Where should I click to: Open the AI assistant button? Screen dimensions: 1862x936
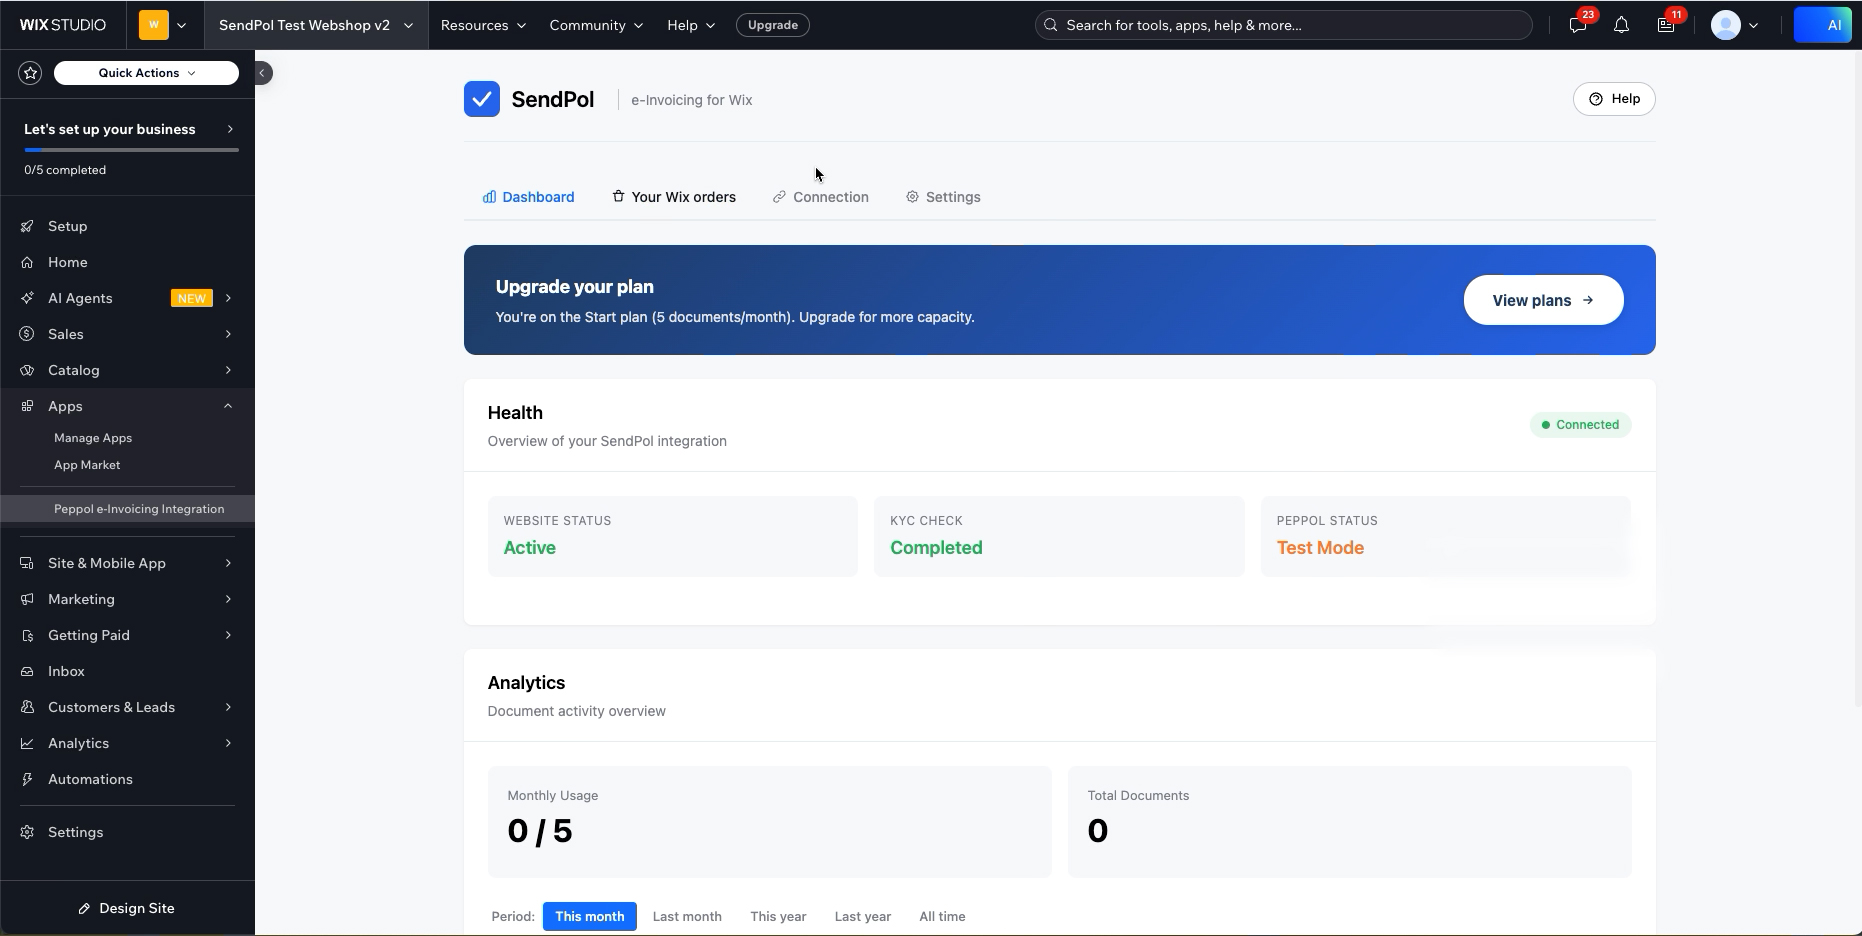[x=1823, y=25]
